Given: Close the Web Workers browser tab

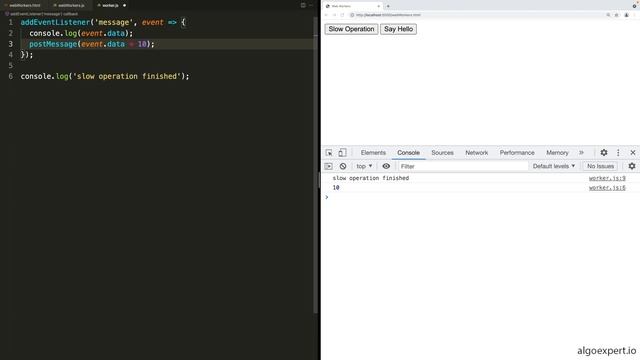Looking at the screenshot, I should [x=378, y=6].
